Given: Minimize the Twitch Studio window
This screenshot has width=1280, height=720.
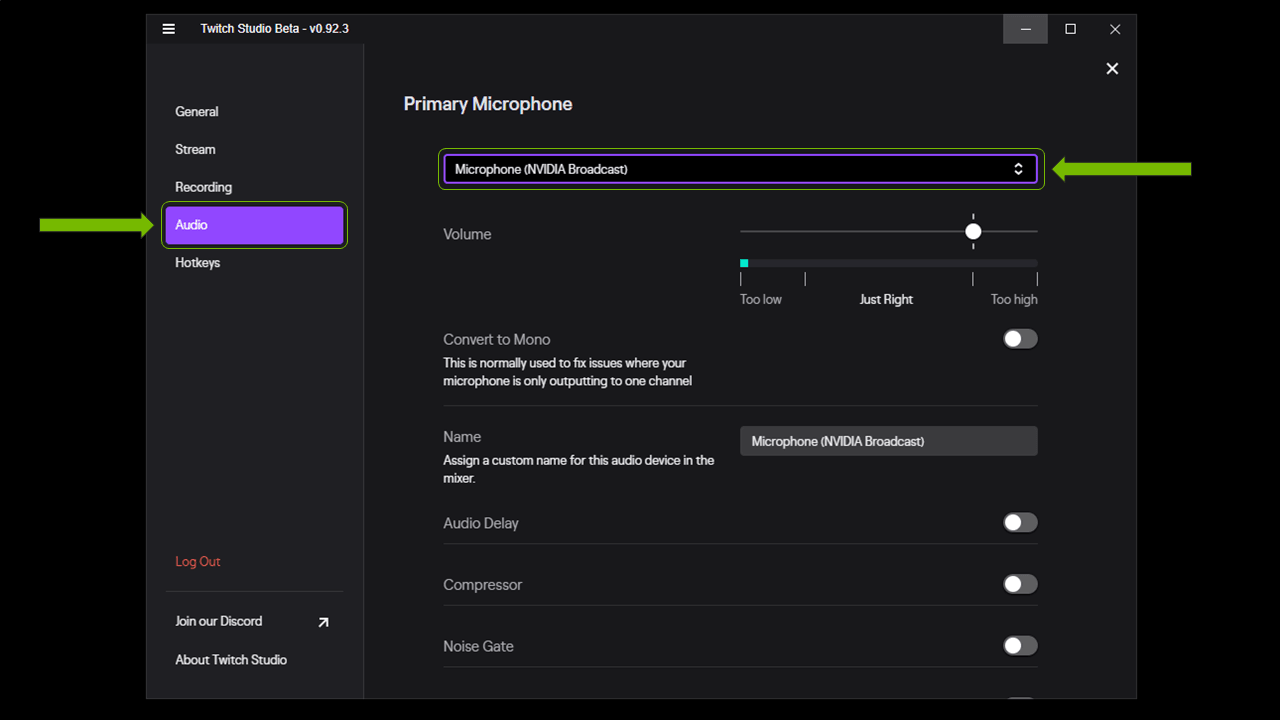Looking at the screenshot, I should [1025, 29].
